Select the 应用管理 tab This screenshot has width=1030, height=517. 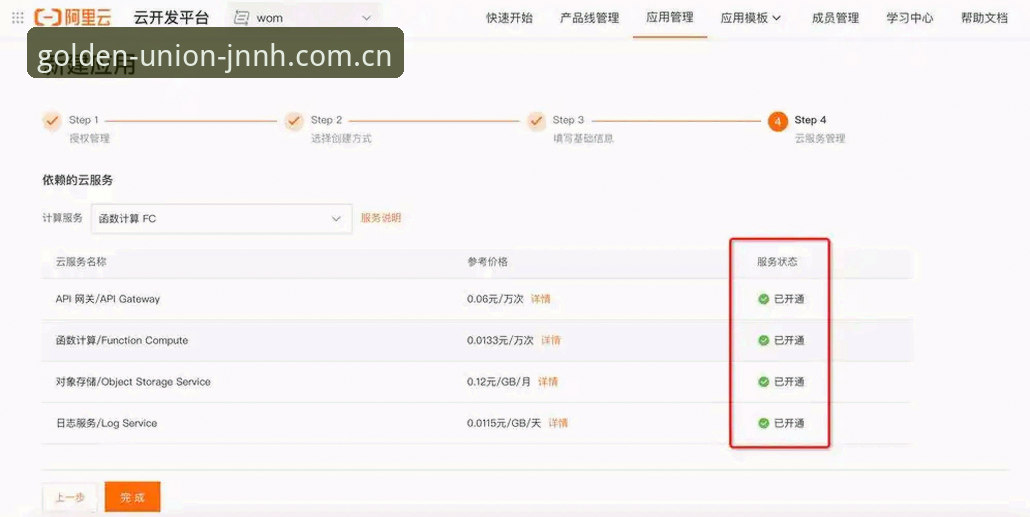coord(669,18)
